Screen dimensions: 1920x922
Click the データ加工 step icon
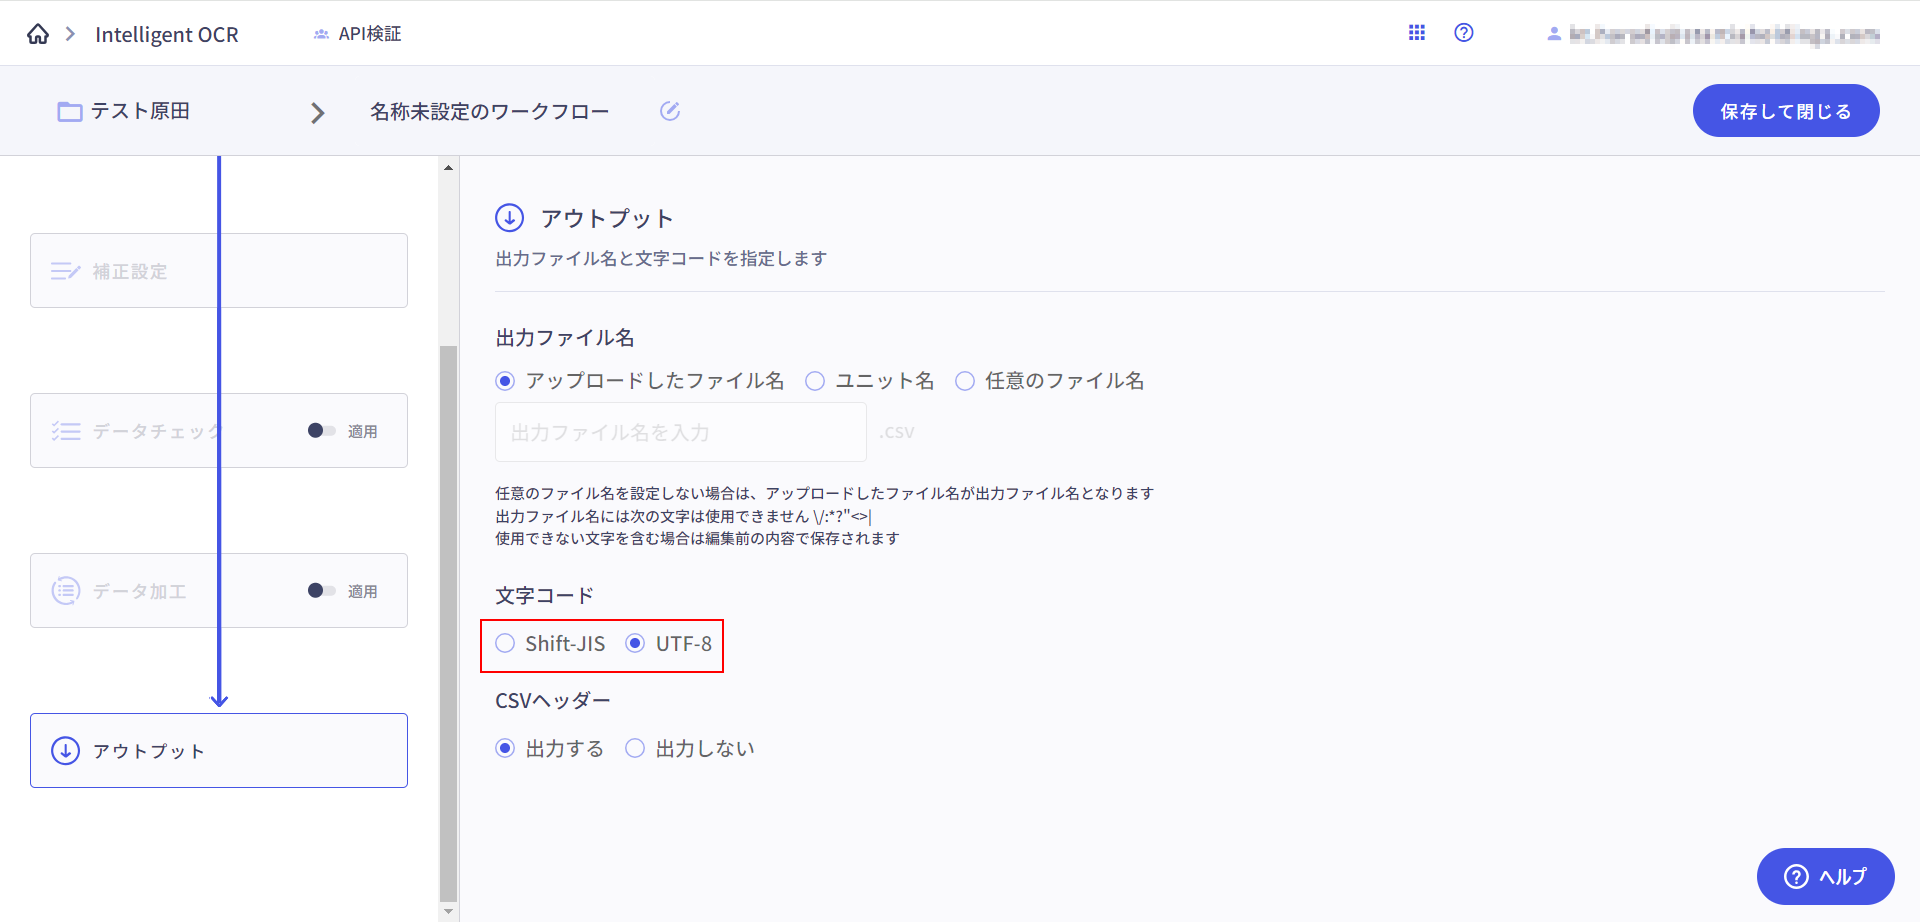66,591
